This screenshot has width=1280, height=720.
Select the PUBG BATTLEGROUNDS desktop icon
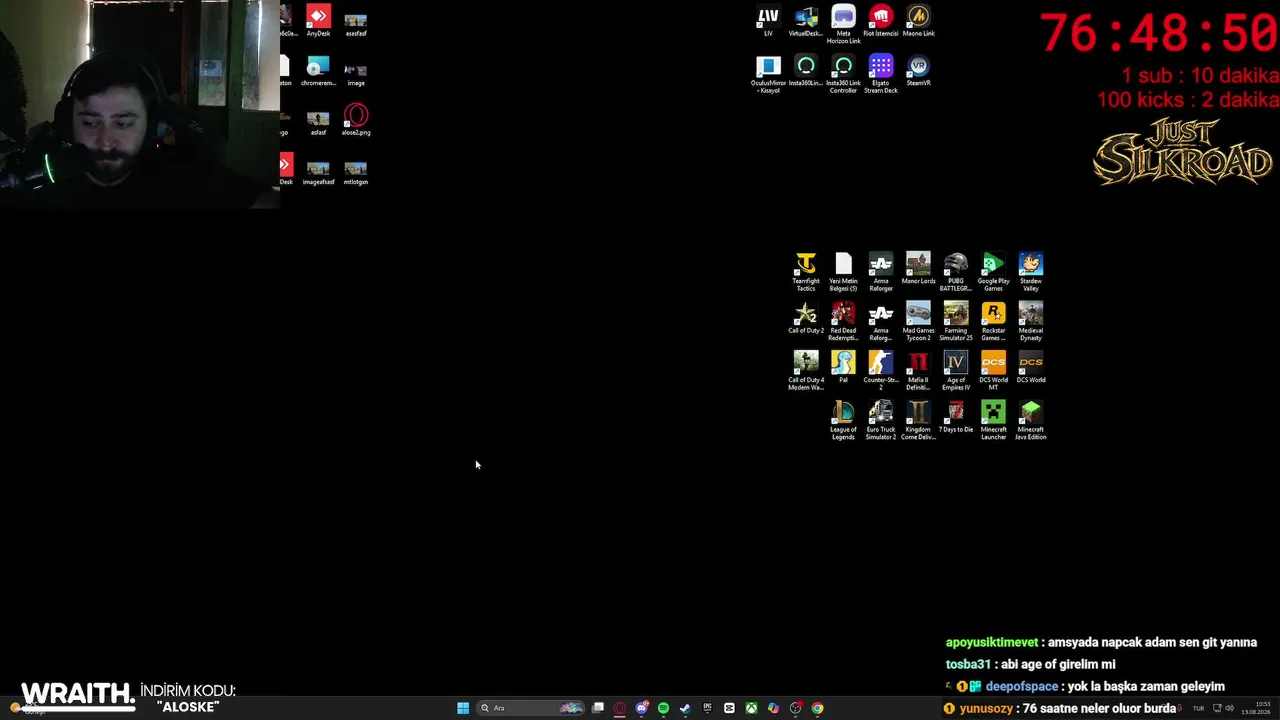point(956,272)
